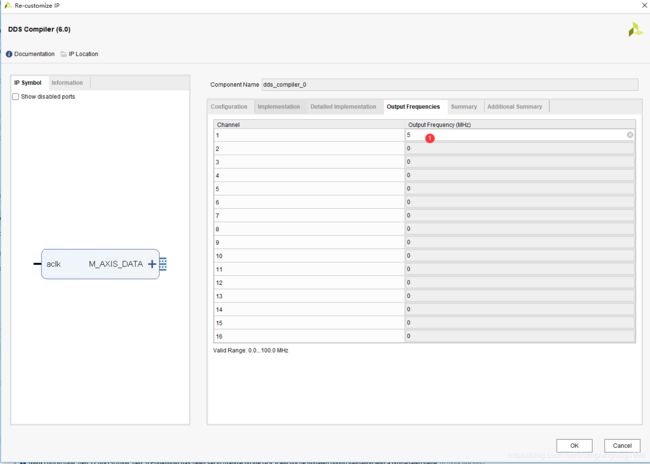Screen dimensions: 650x464
Task: Open the Additional Summary tab
Action: tap(514, 107)
